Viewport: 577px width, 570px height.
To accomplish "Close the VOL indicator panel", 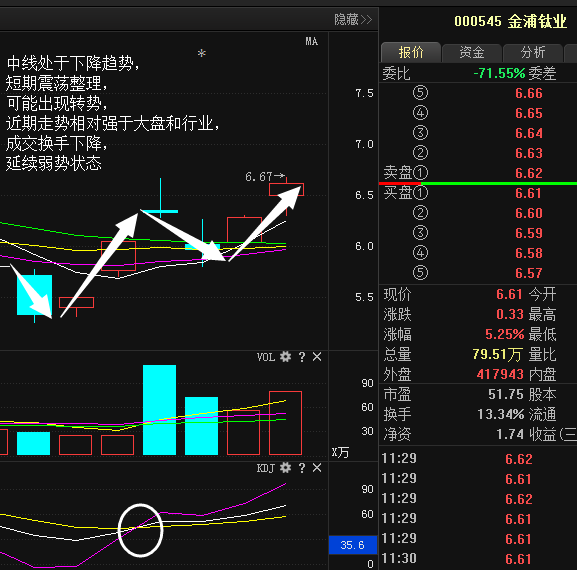I will (317, 357).
